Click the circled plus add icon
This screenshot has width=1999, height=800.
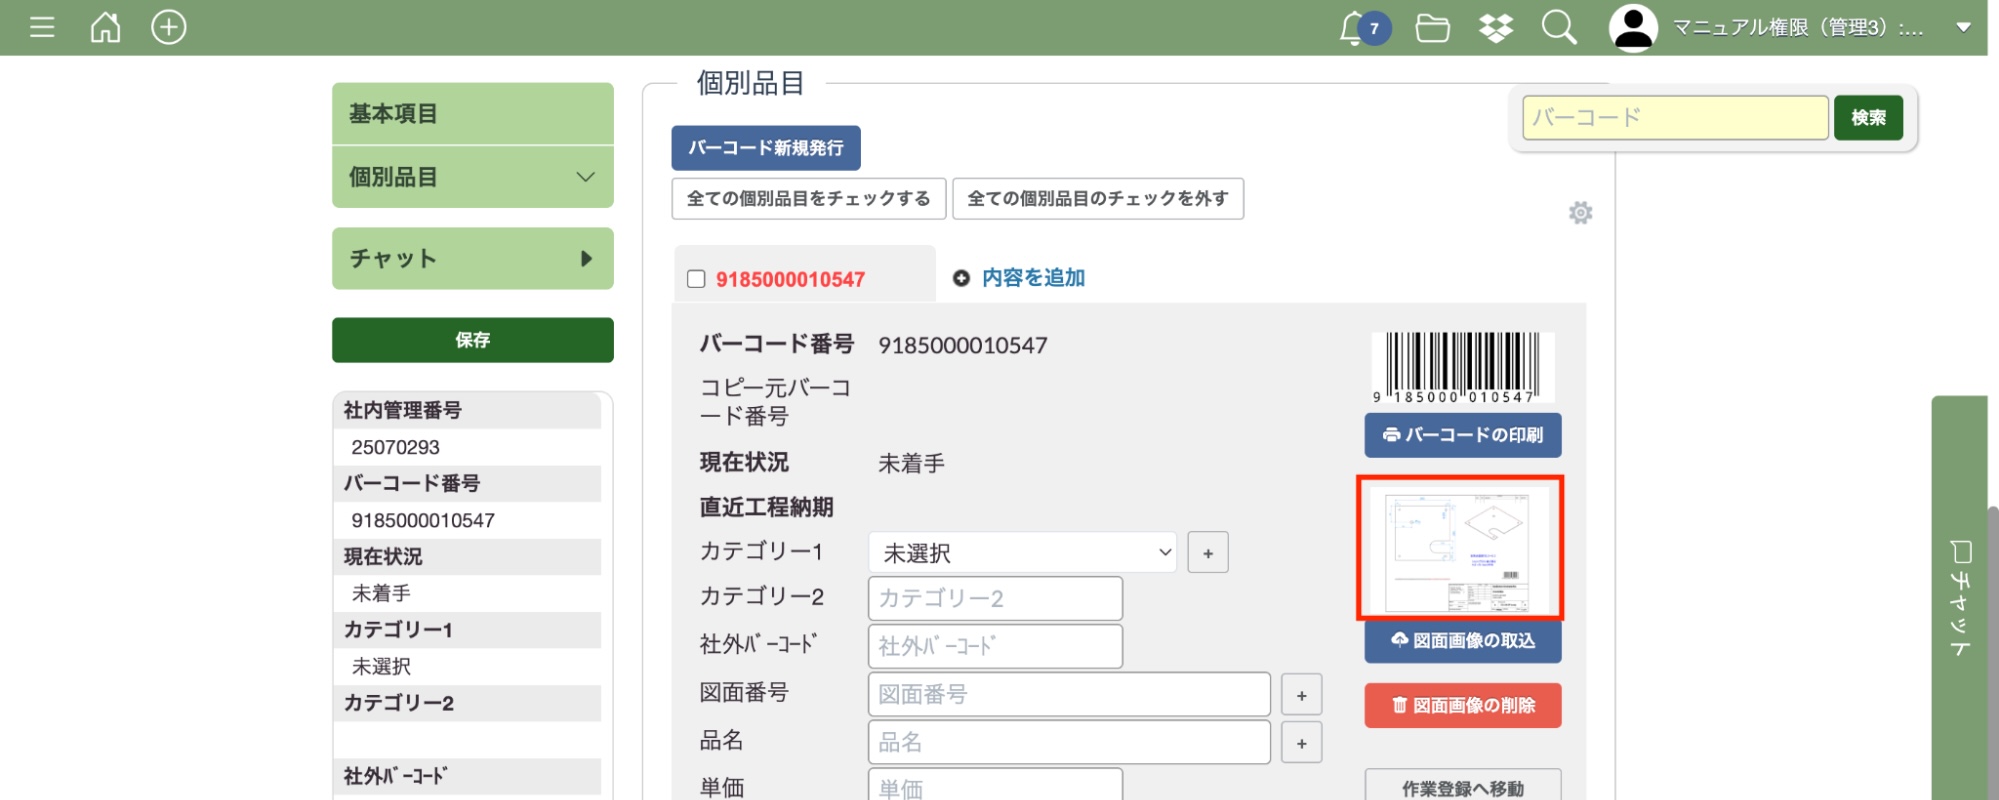tap(168, 27)
